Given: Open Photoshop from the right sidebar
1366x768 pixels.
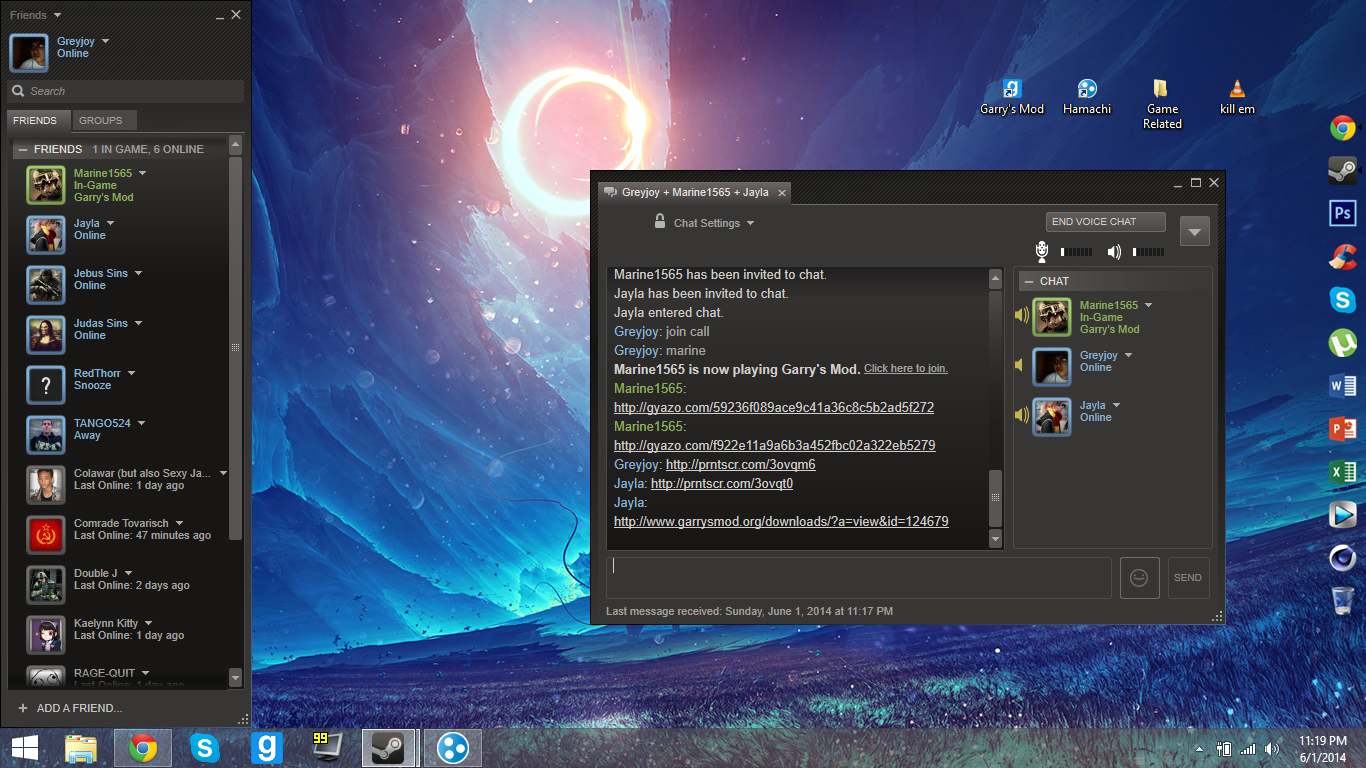Looking at the screenshot, I should click(1342, 213).
